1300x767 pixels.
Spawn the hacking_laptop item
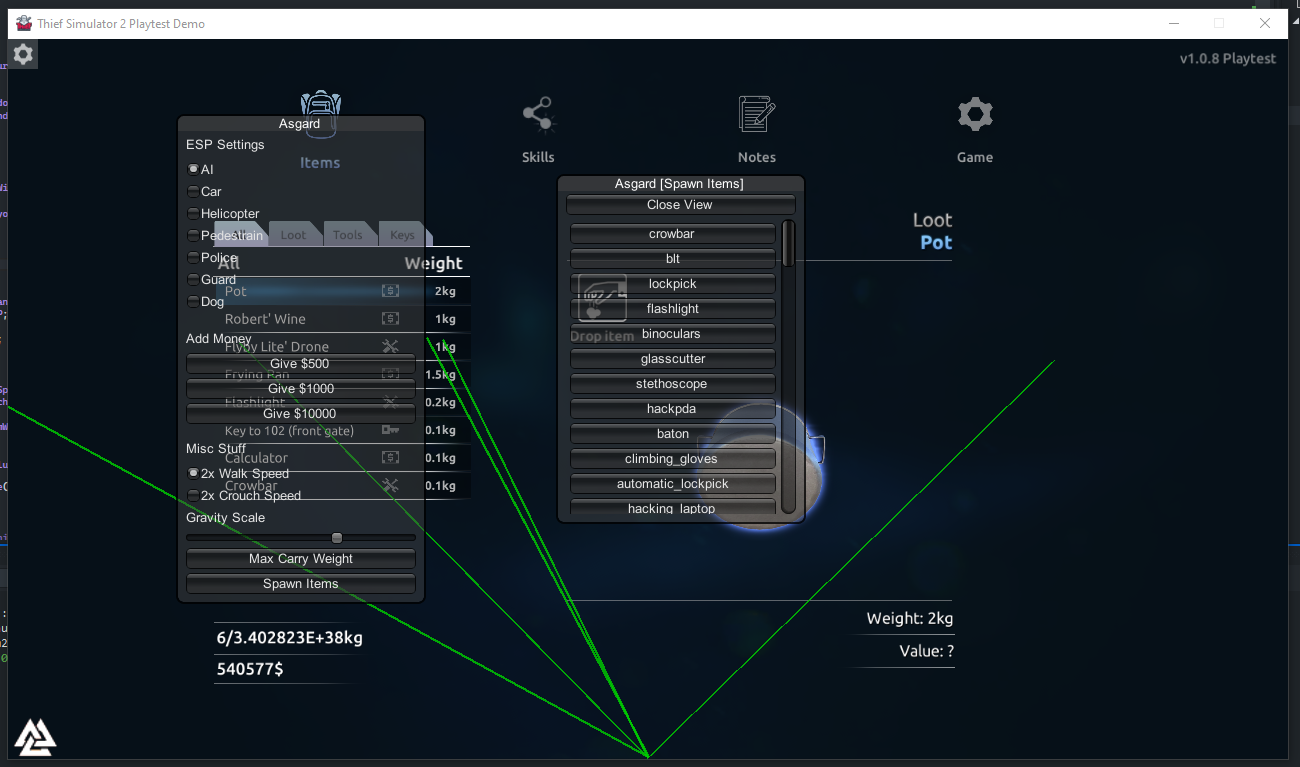coord(672,507)
